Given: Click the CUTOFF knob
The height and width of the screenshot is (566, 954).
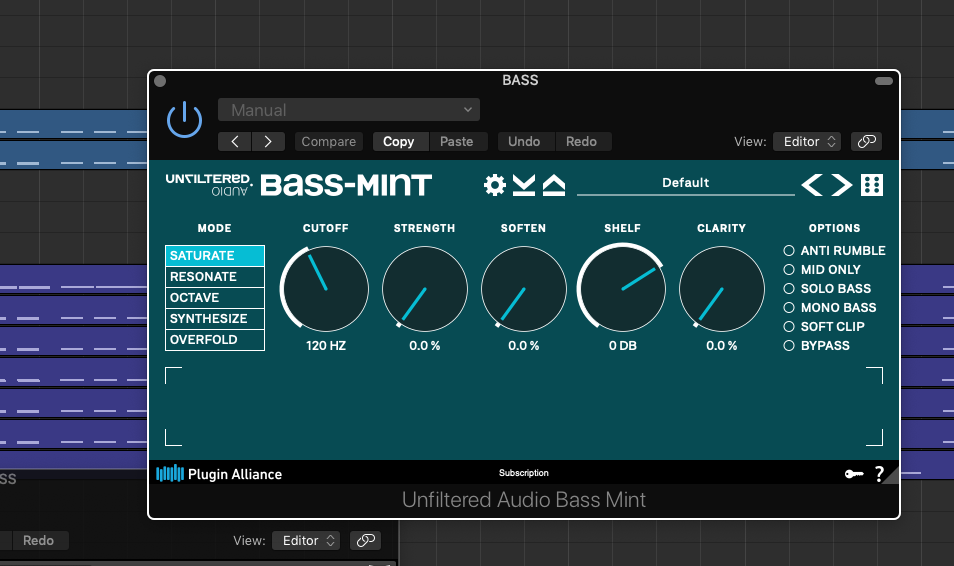Looking at the screenshot, I should [x=326, y=288].
